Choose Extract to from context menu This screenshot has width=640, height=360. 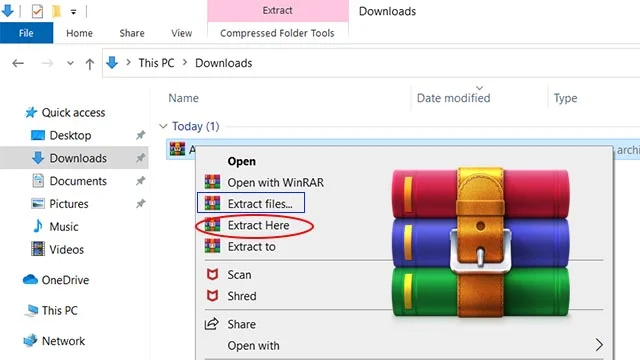(251, 247)
